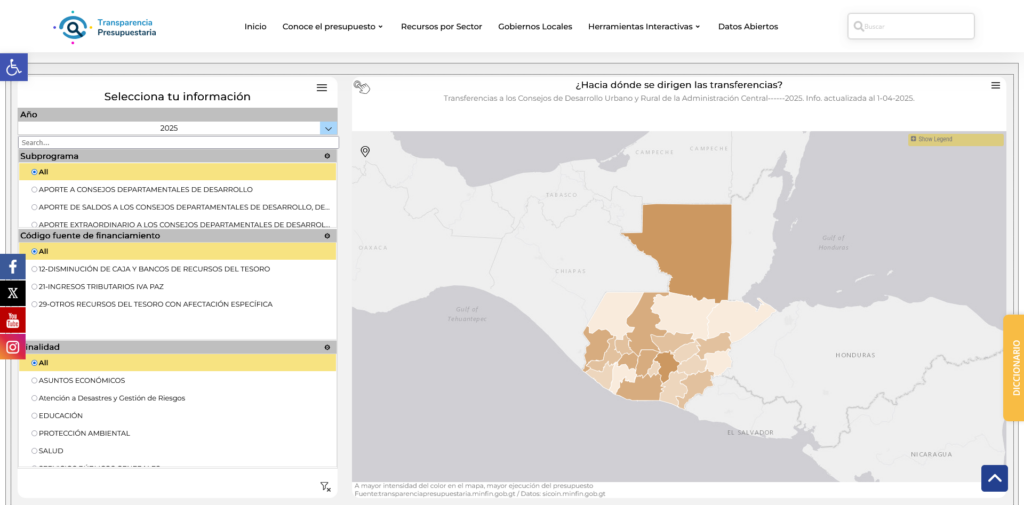Screen dimensions: 1024x505
Task: Click the clear filters funnel icon
Action: (x=325, y=486)
